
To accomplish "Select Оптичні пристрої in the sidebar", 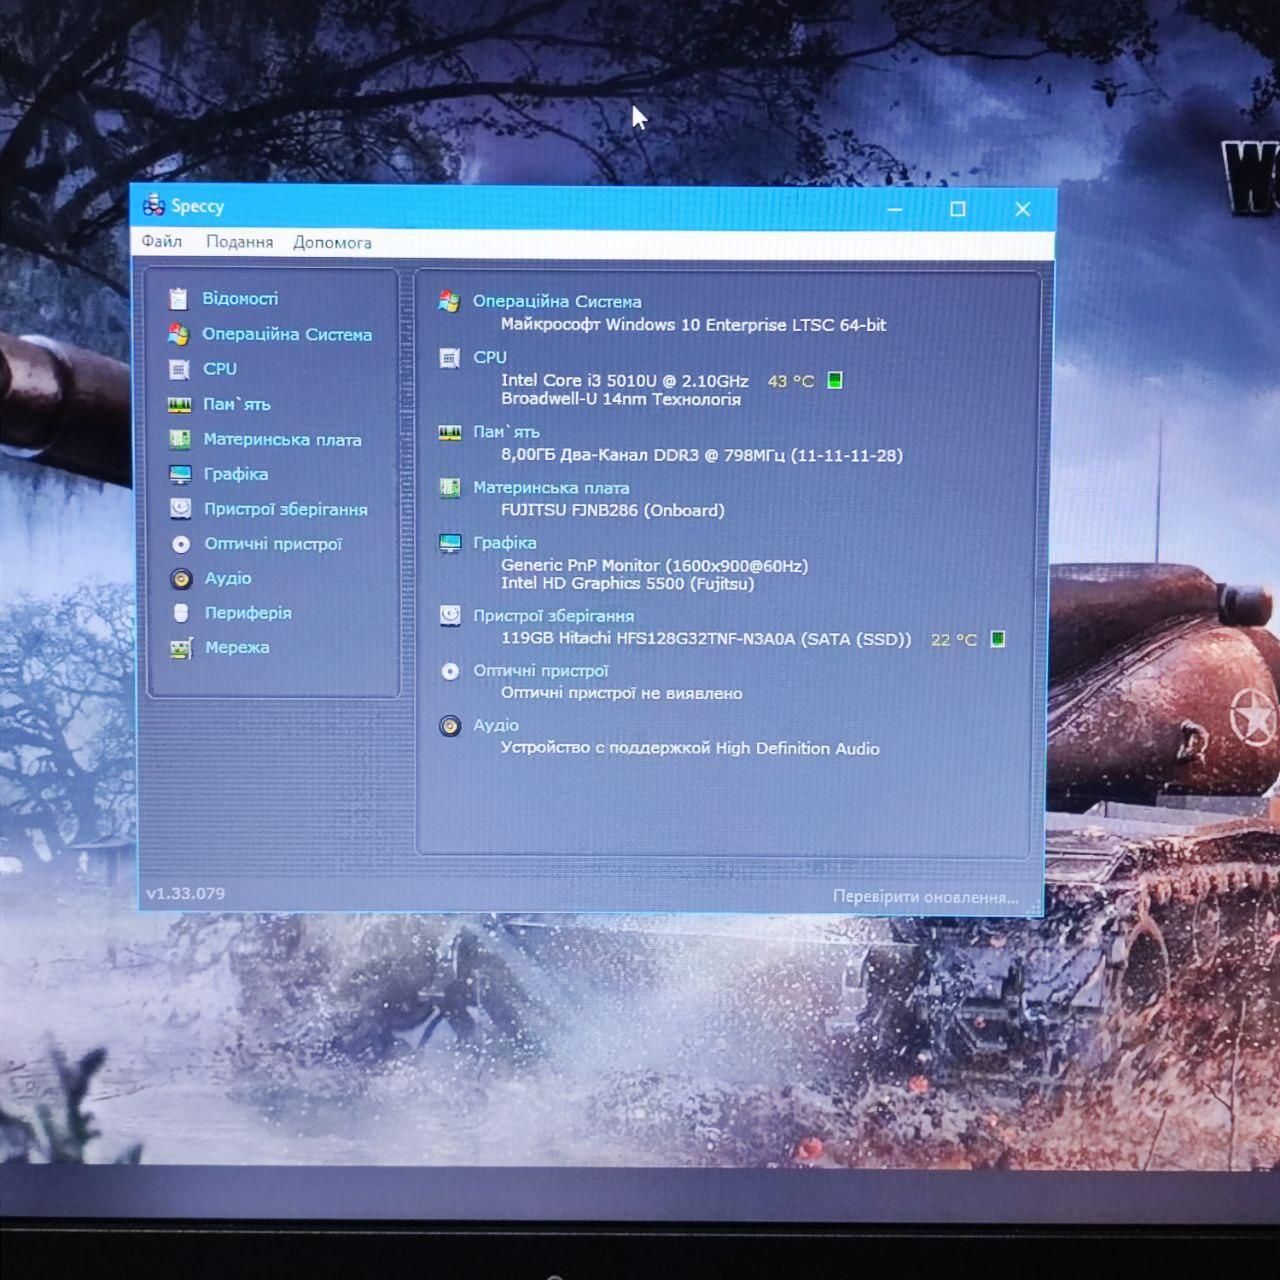I will [273, 544].
